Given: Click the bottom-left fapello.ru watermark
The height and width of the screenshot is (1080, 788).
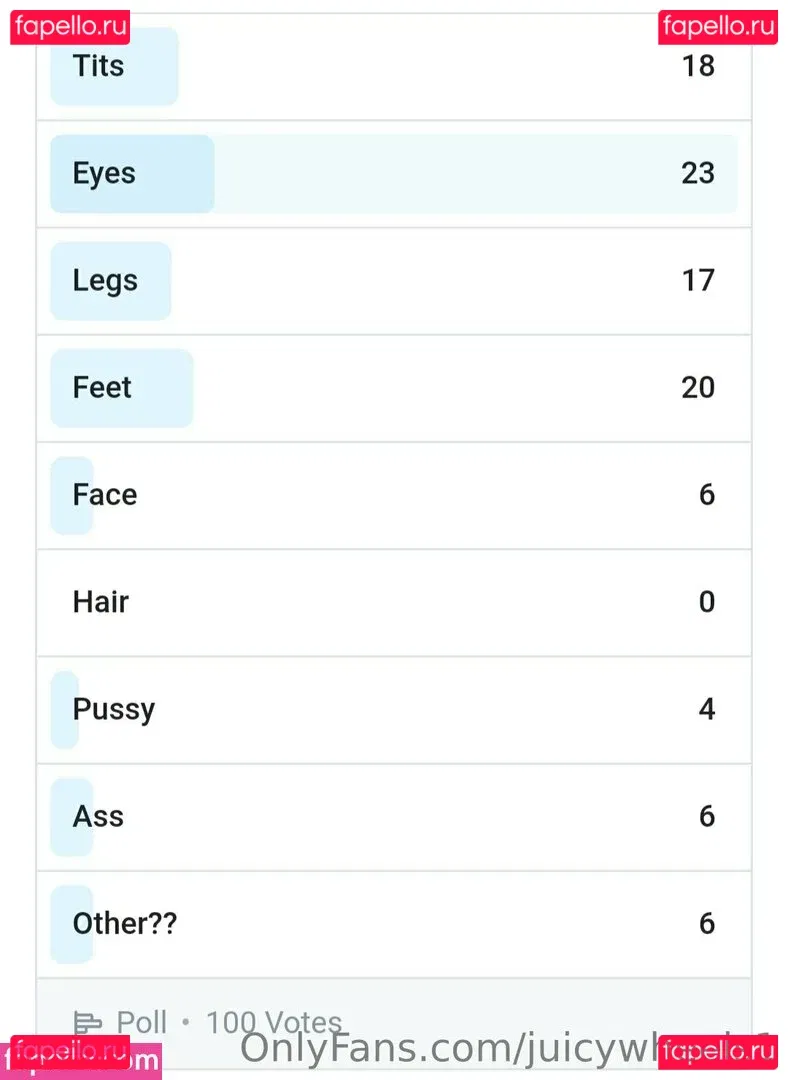Looking at the screenshot, I should pyautogui.click(x=70, y=1052).
